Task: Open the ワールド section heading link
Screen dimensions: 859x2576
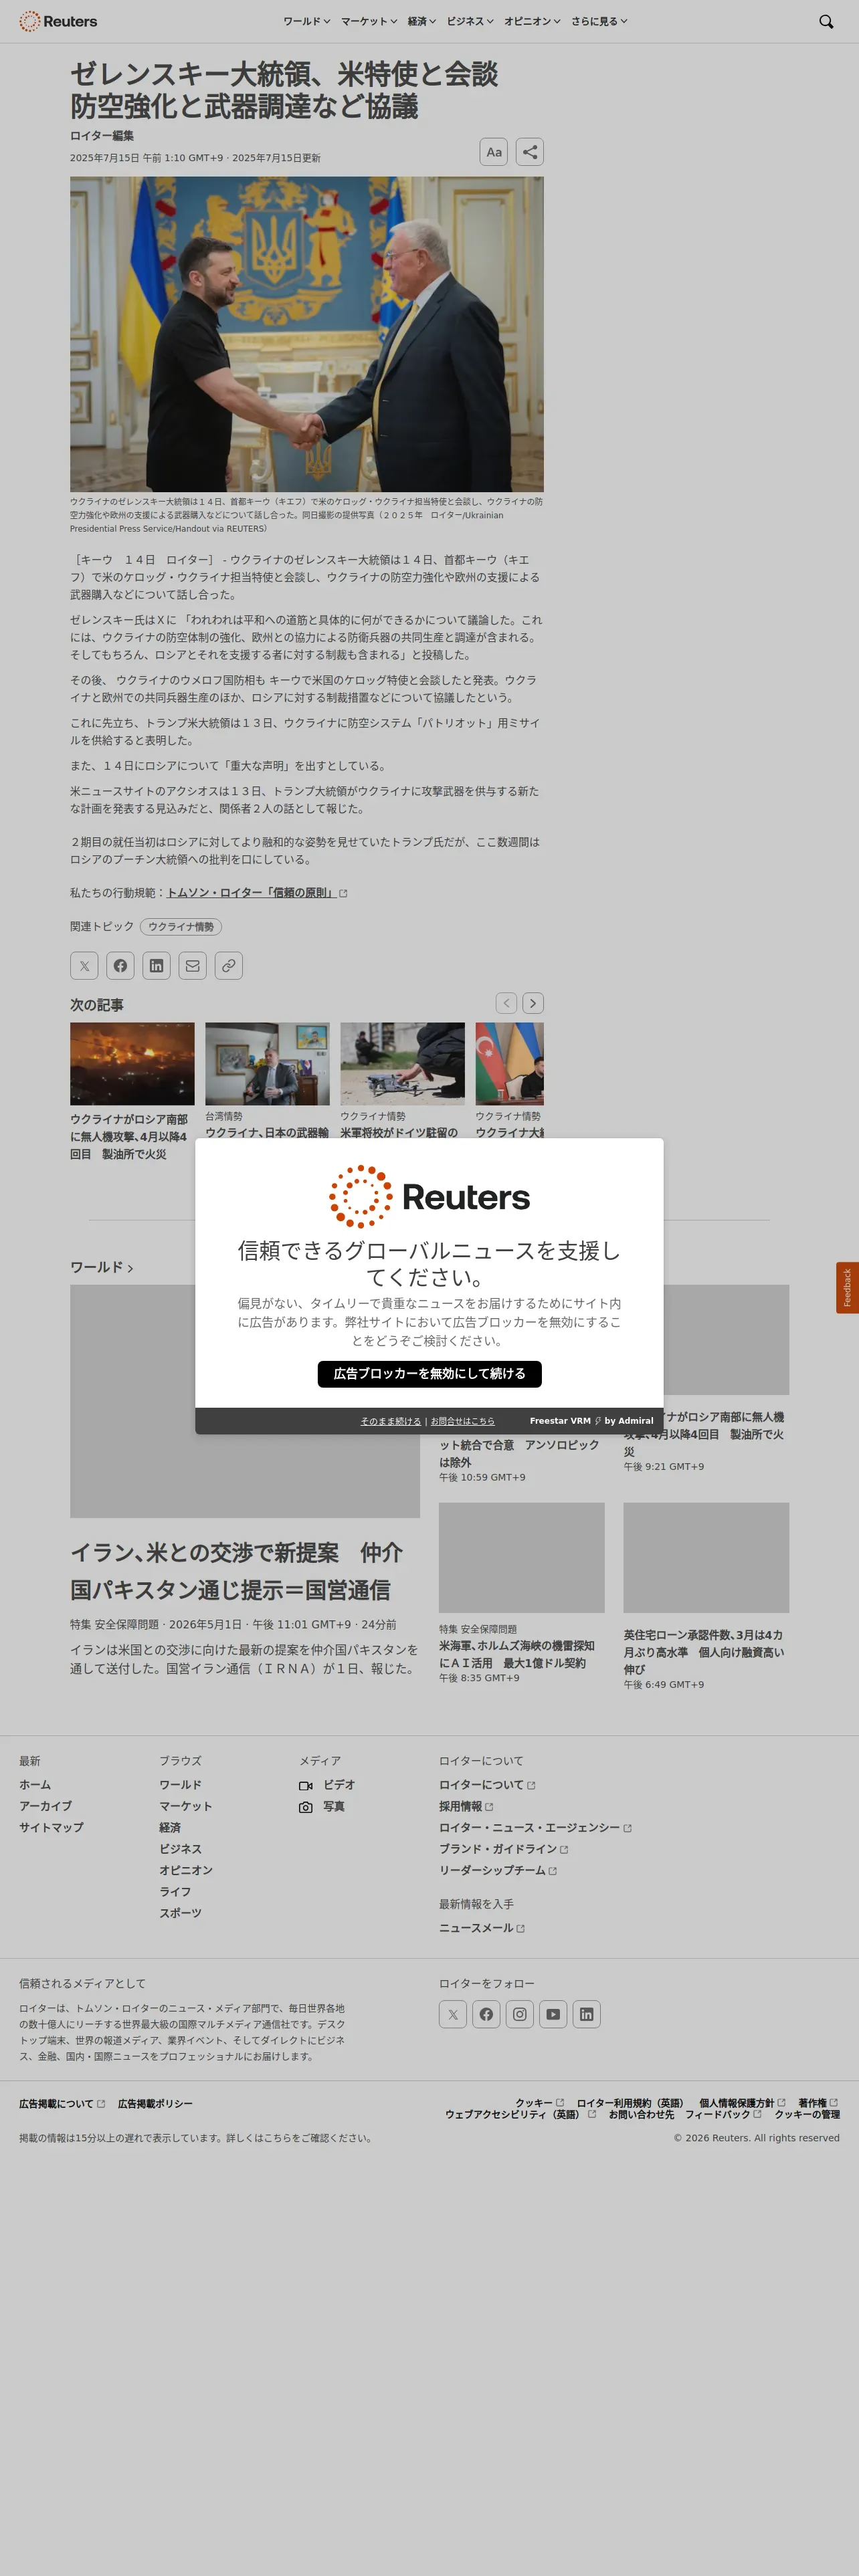Action: tap(101, 1267)
